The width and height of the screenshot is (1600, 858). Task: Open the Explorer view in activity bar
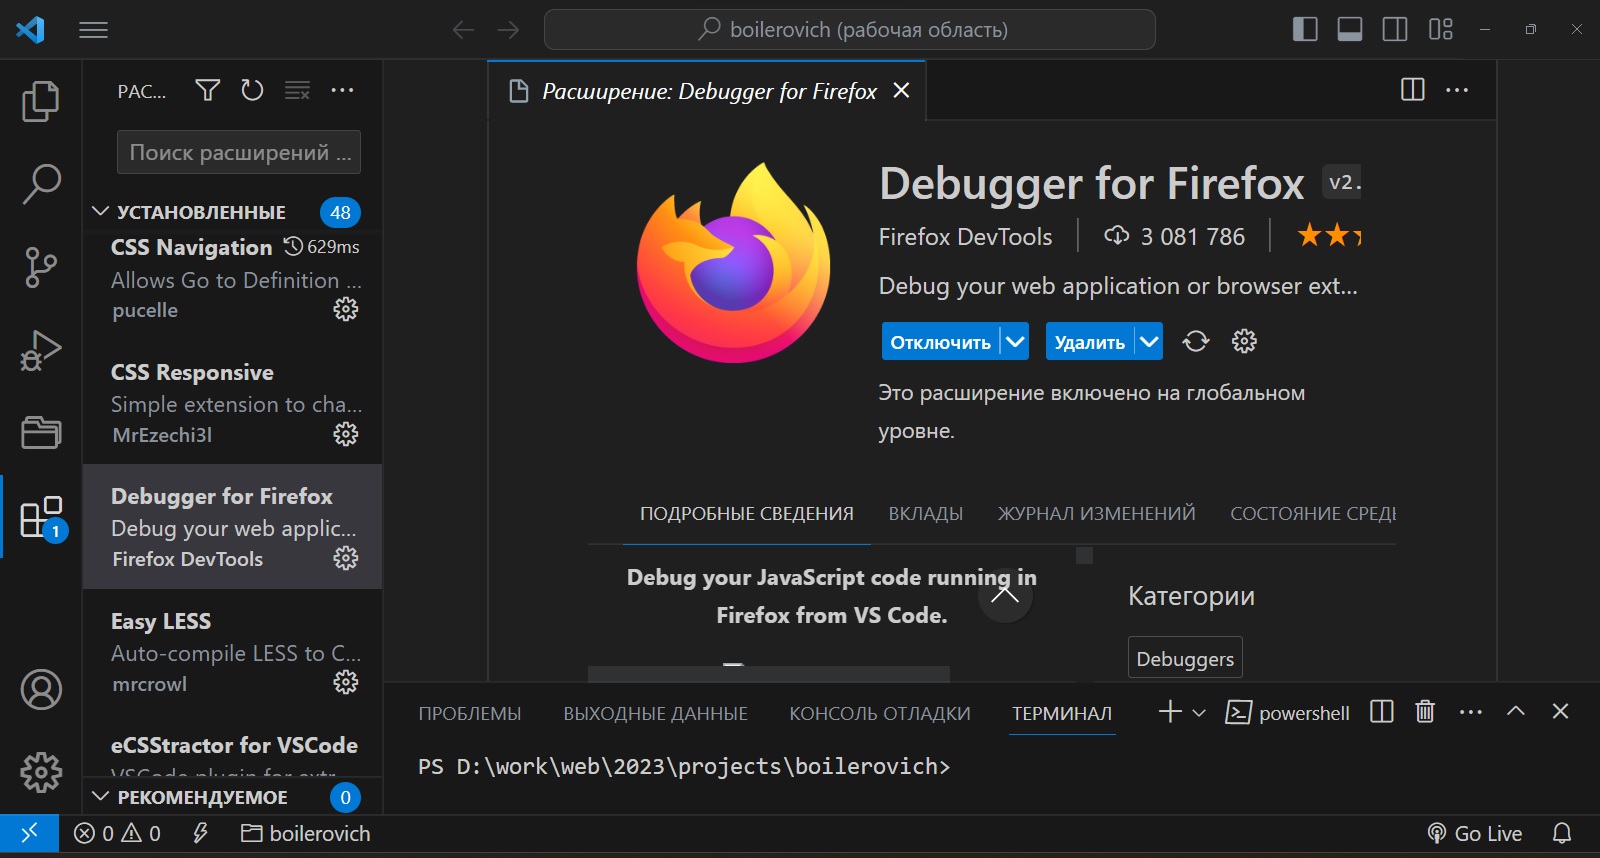tap(41, 101)
